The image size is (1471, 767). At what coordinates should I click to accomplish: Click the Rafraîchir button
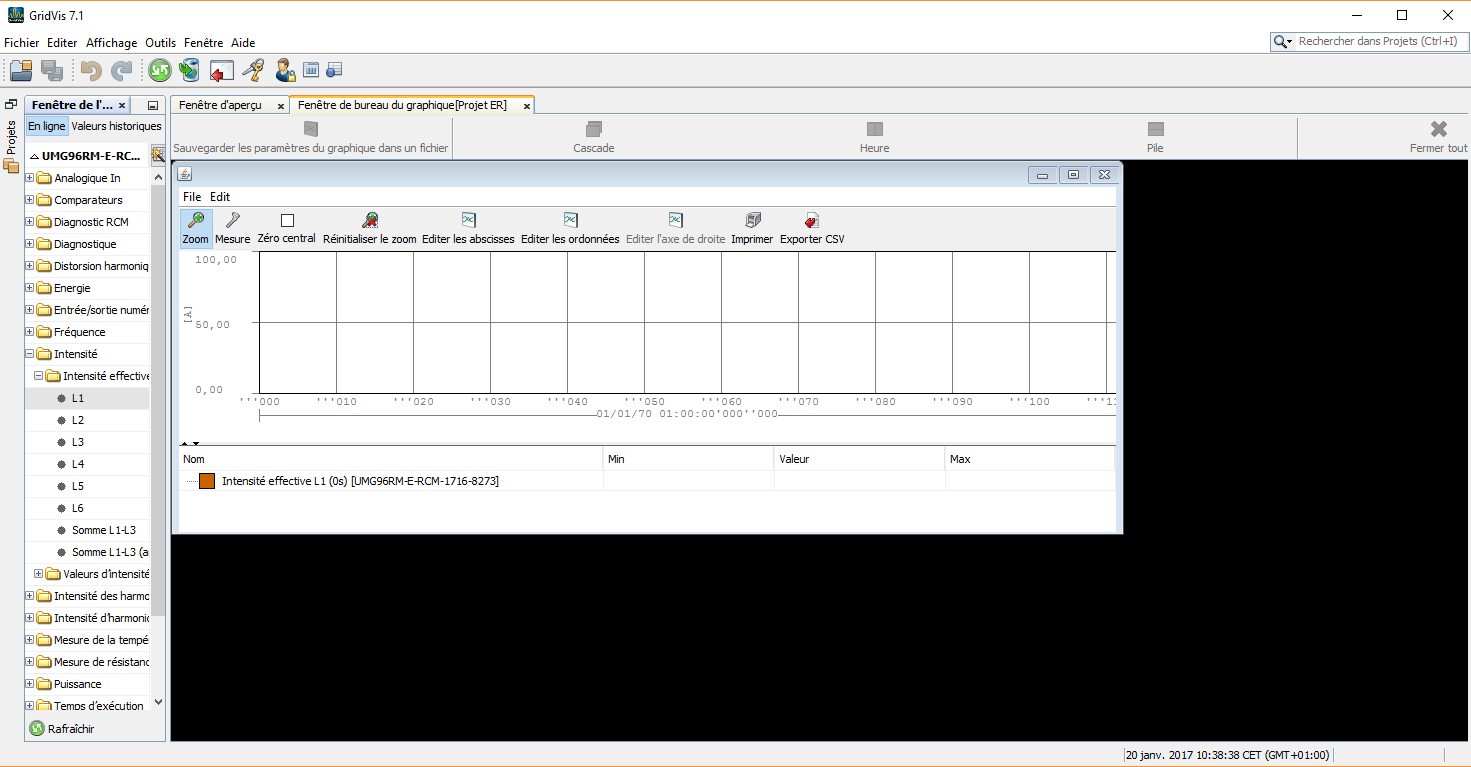tap(62, 729)
